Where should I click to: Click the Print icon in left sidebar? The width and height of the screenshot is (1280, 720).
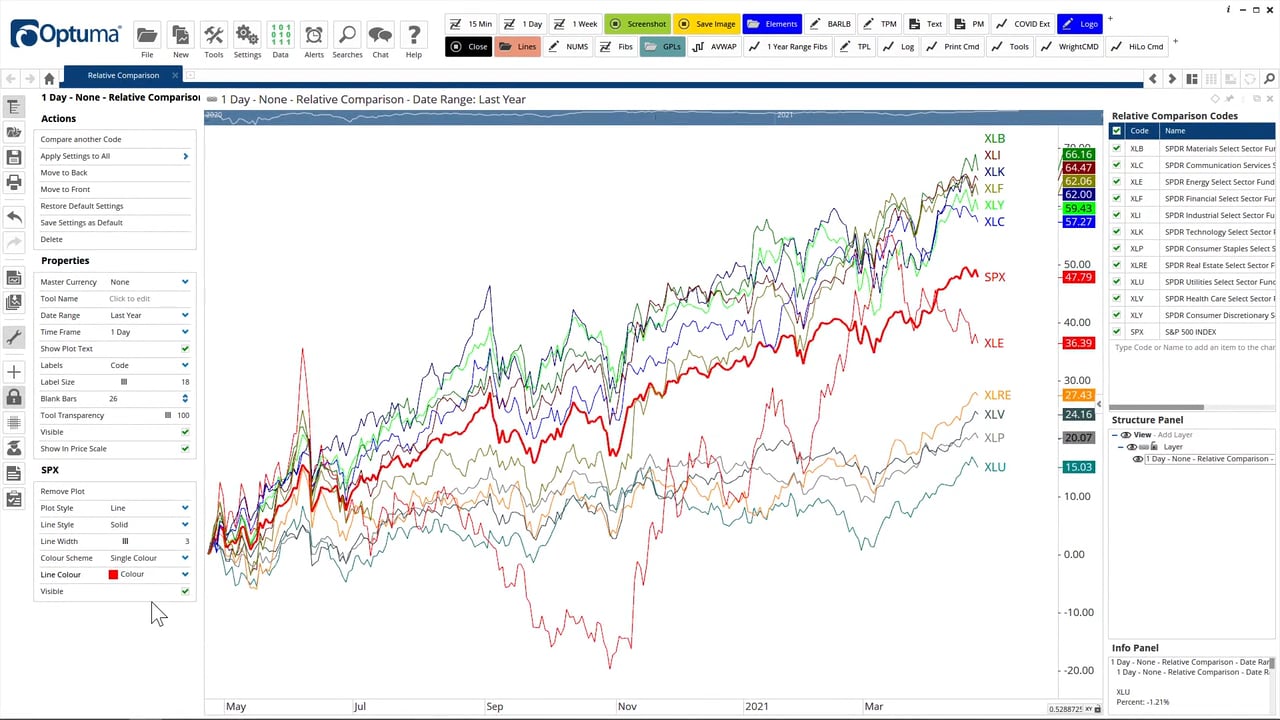coord(14,182)
